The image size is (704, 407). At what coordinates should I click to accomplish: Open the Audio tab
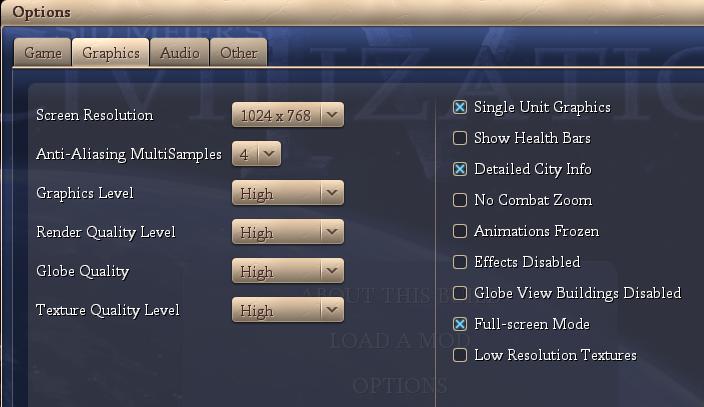pyautogui.click(x=180, y=53)
